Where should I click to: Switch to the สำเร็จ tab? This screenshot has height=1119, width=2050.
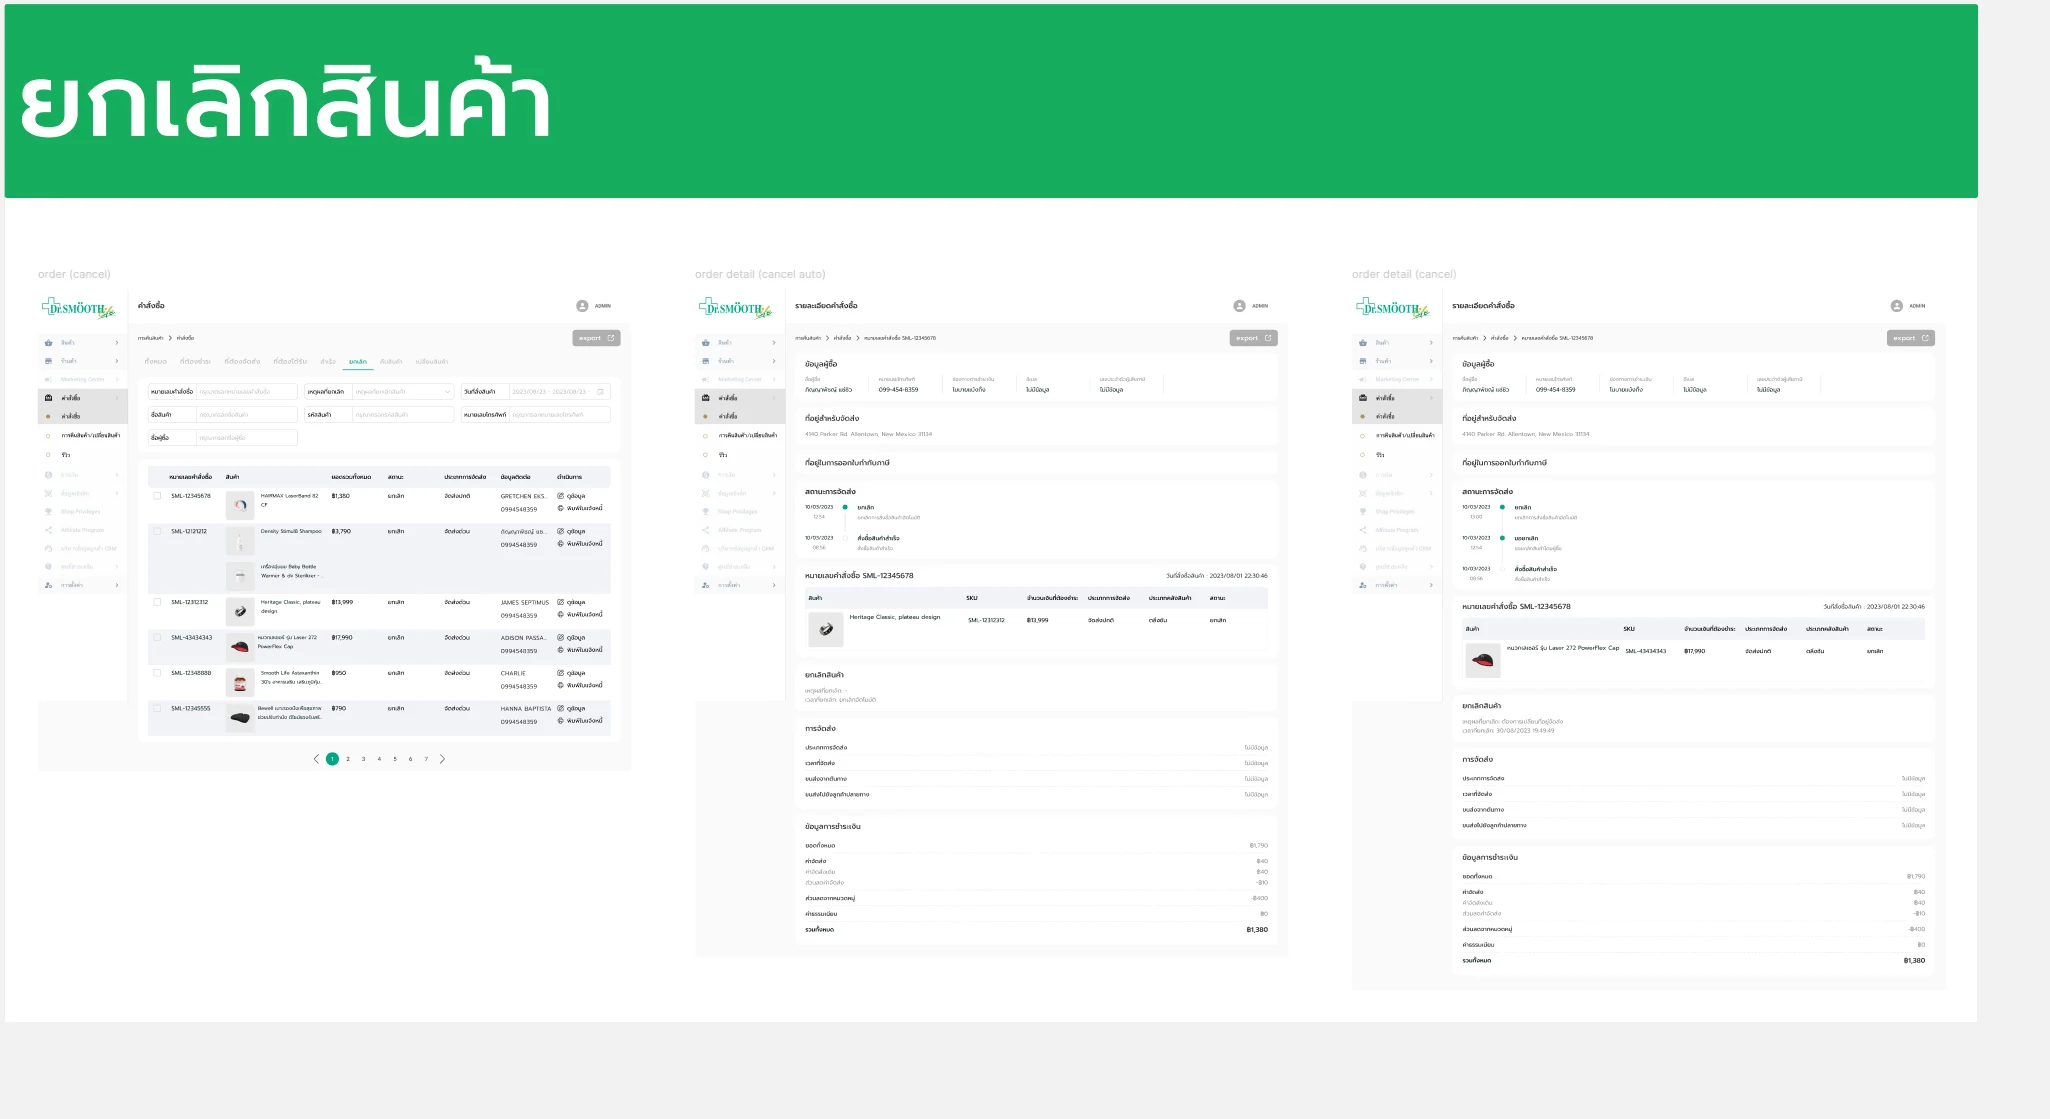[x=328, y=362]
